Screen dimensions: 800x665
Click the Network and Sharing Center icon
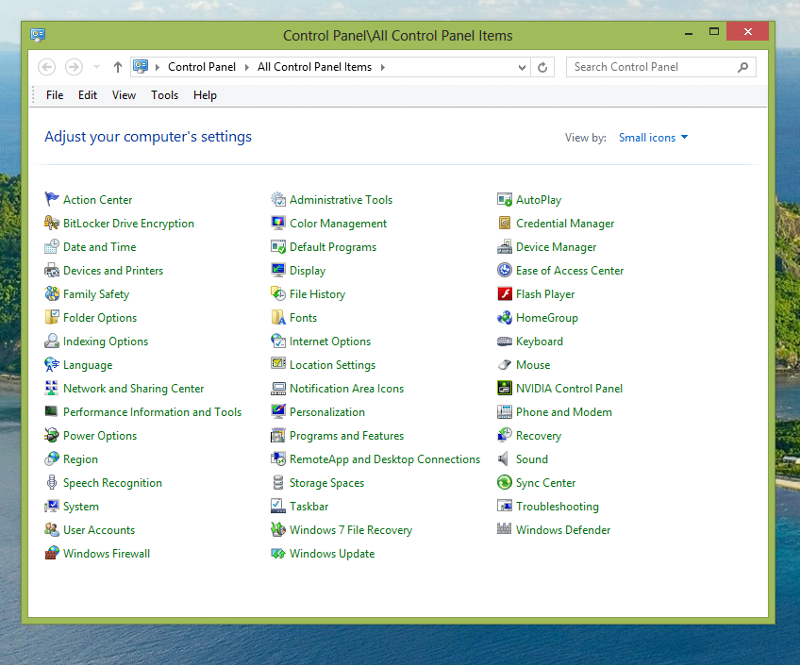52,388
